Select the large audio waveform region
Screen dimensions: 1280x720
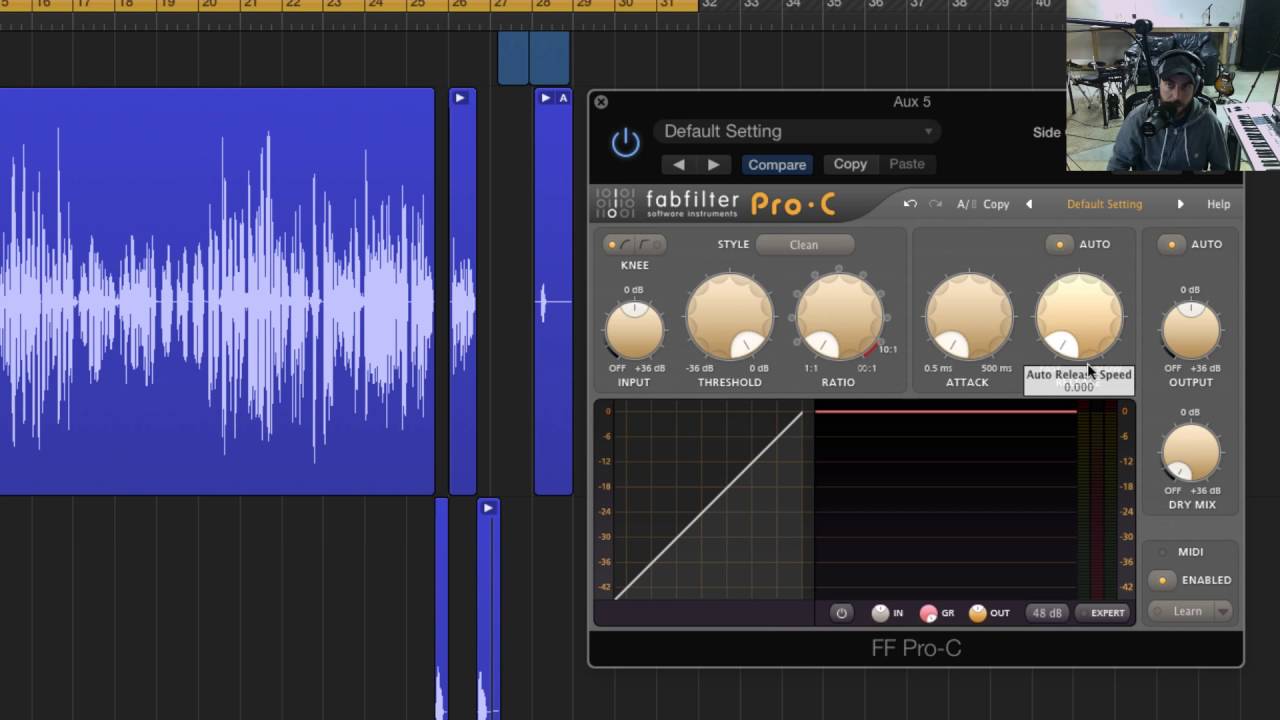click(217, 291)
